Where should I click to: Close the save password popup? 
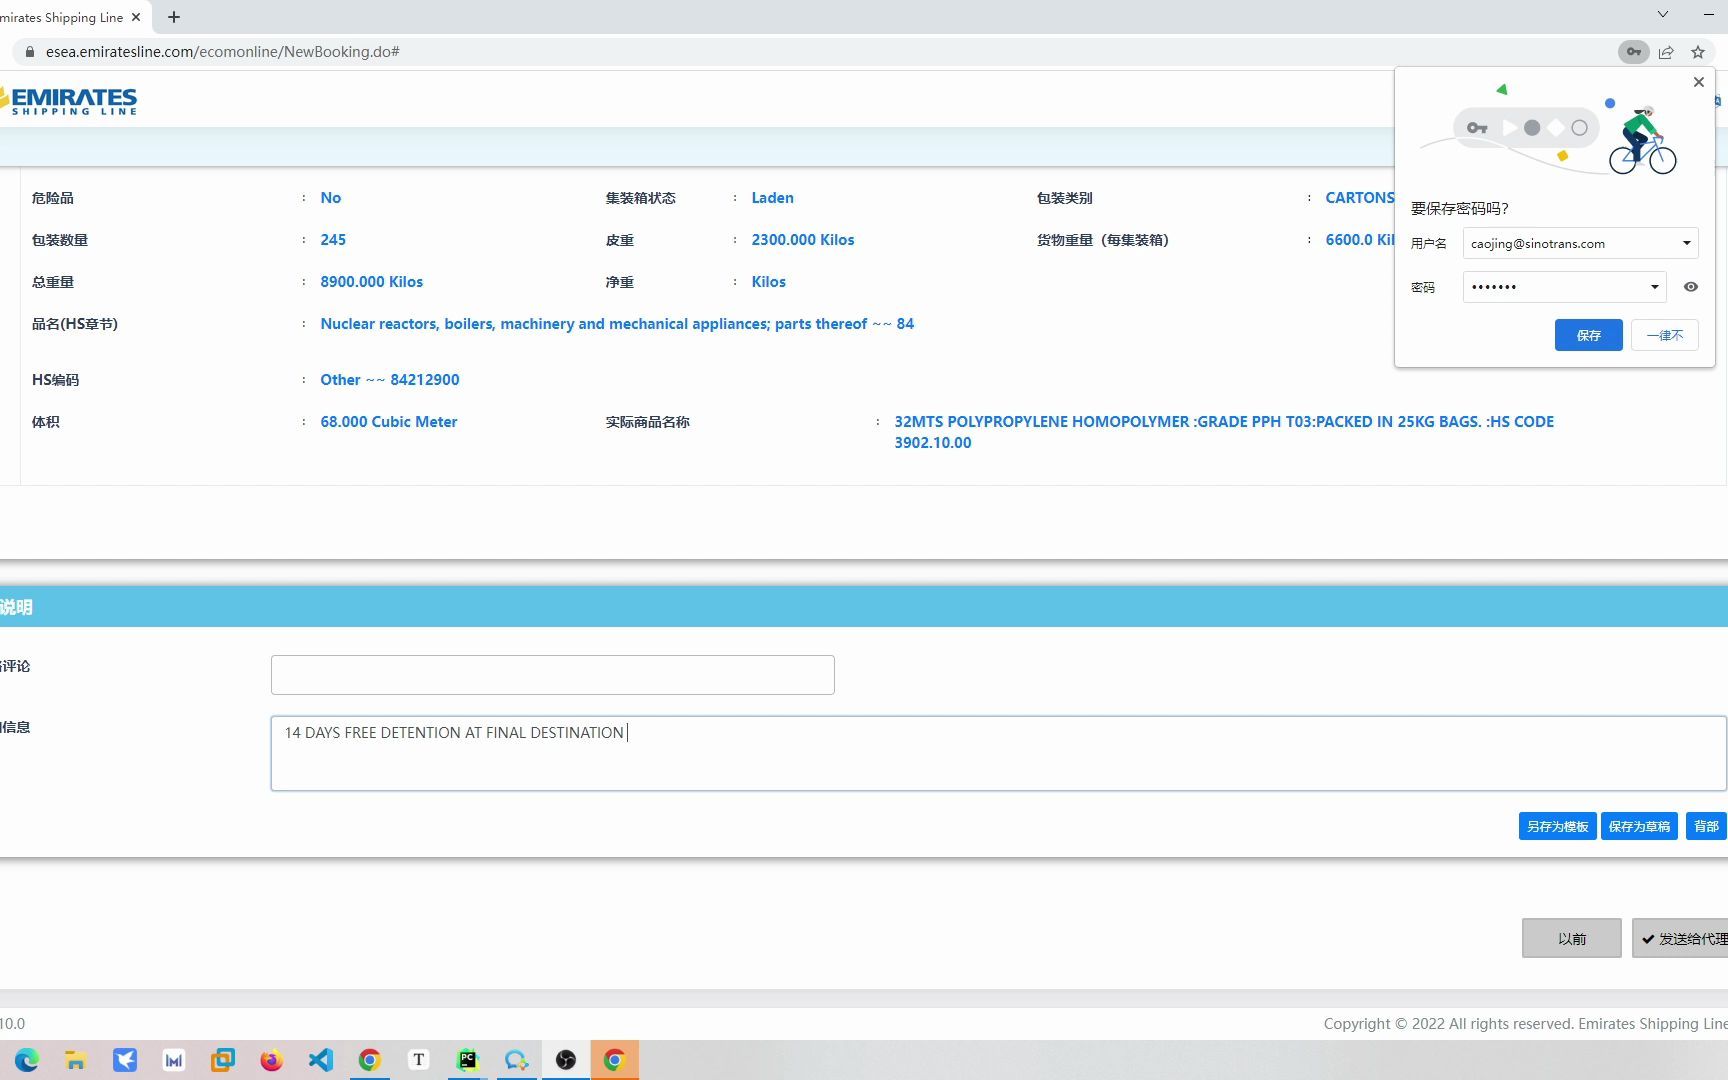1698,82
